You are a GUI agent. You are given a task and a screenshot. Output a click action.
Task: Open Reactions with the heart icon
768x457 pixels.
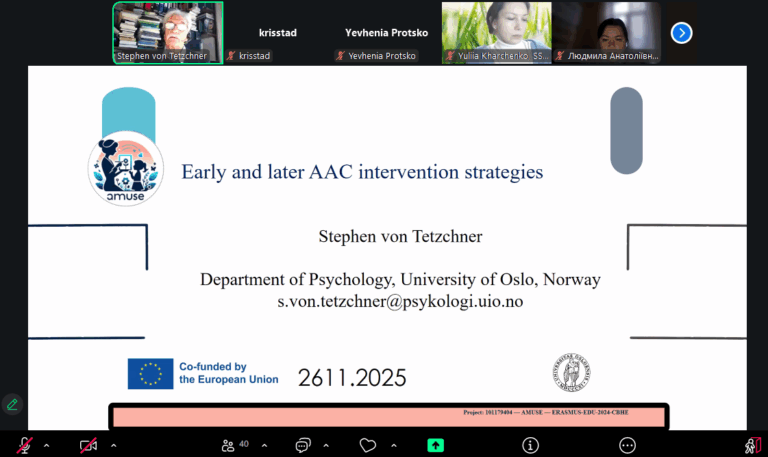[x=368, y=445]
